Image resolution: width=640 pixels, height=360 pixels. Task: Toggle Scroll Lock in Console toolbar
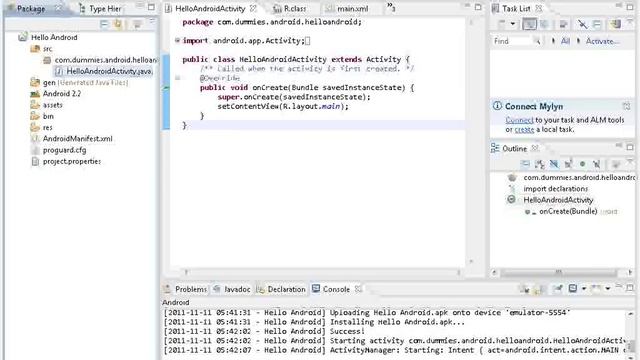539,289
